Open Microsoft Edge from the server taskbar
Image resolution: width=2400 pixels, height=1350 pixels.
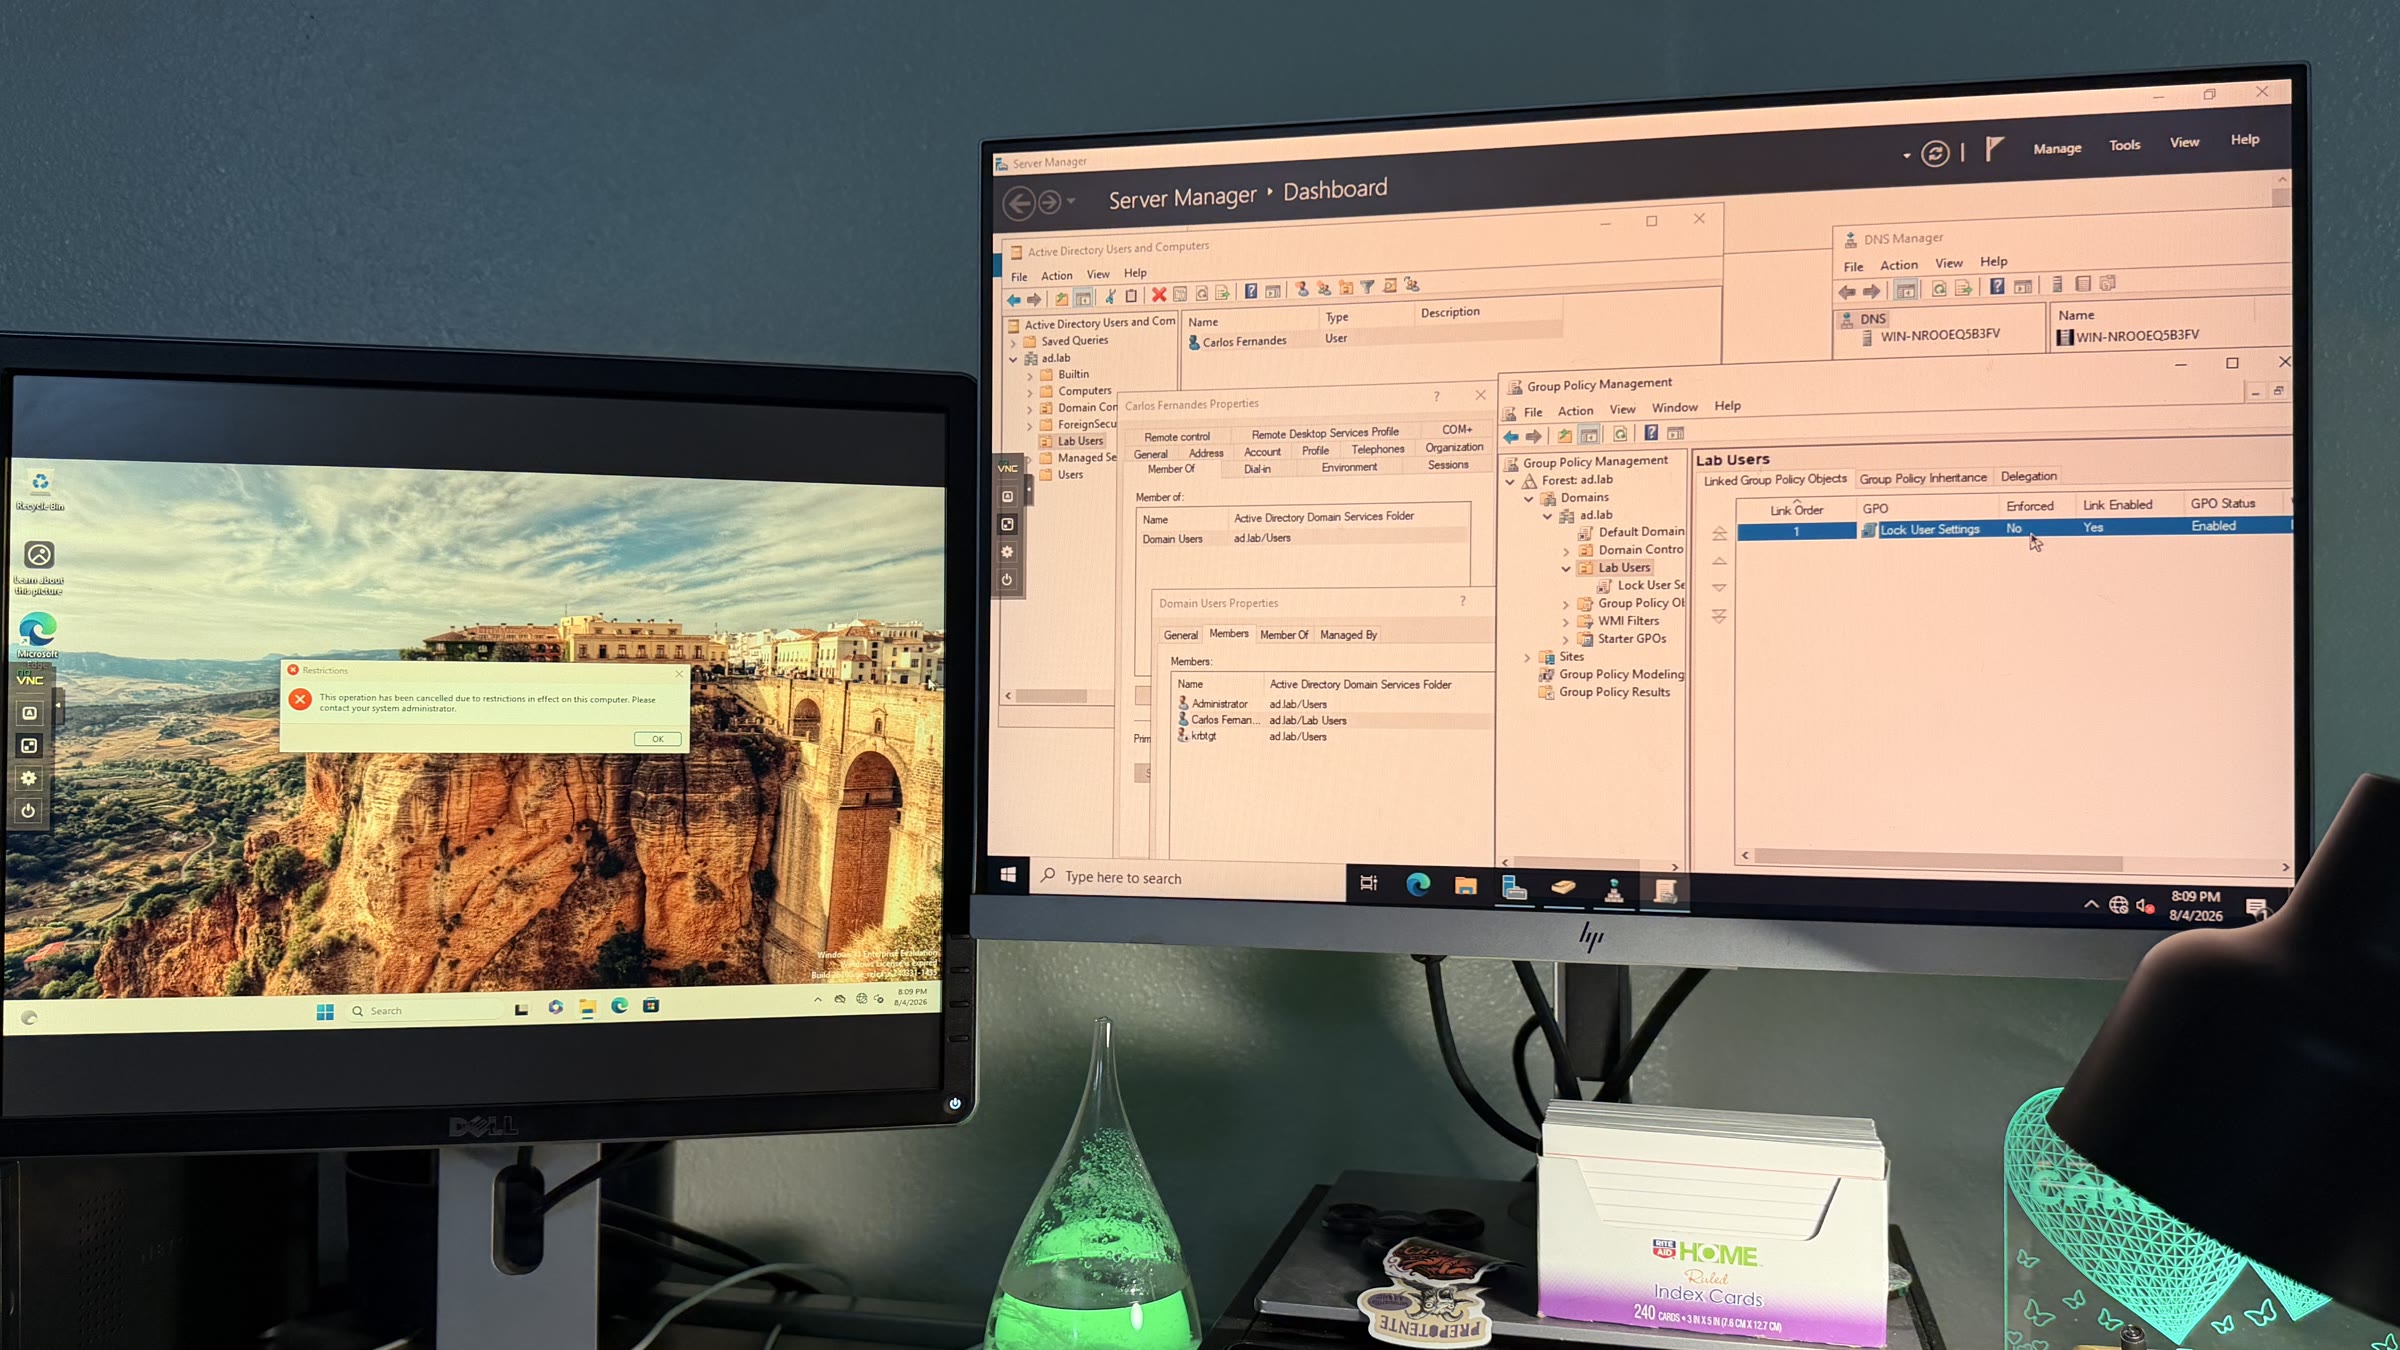[x=1418, y=884]
